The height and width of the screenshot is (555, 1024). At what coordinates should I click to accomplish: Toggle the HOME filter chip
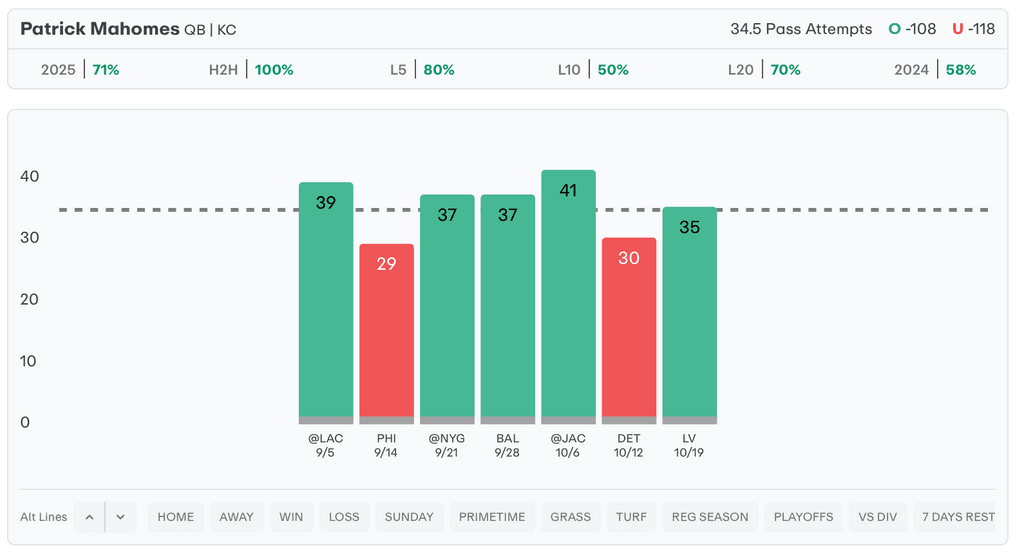[x=176, y=517]
